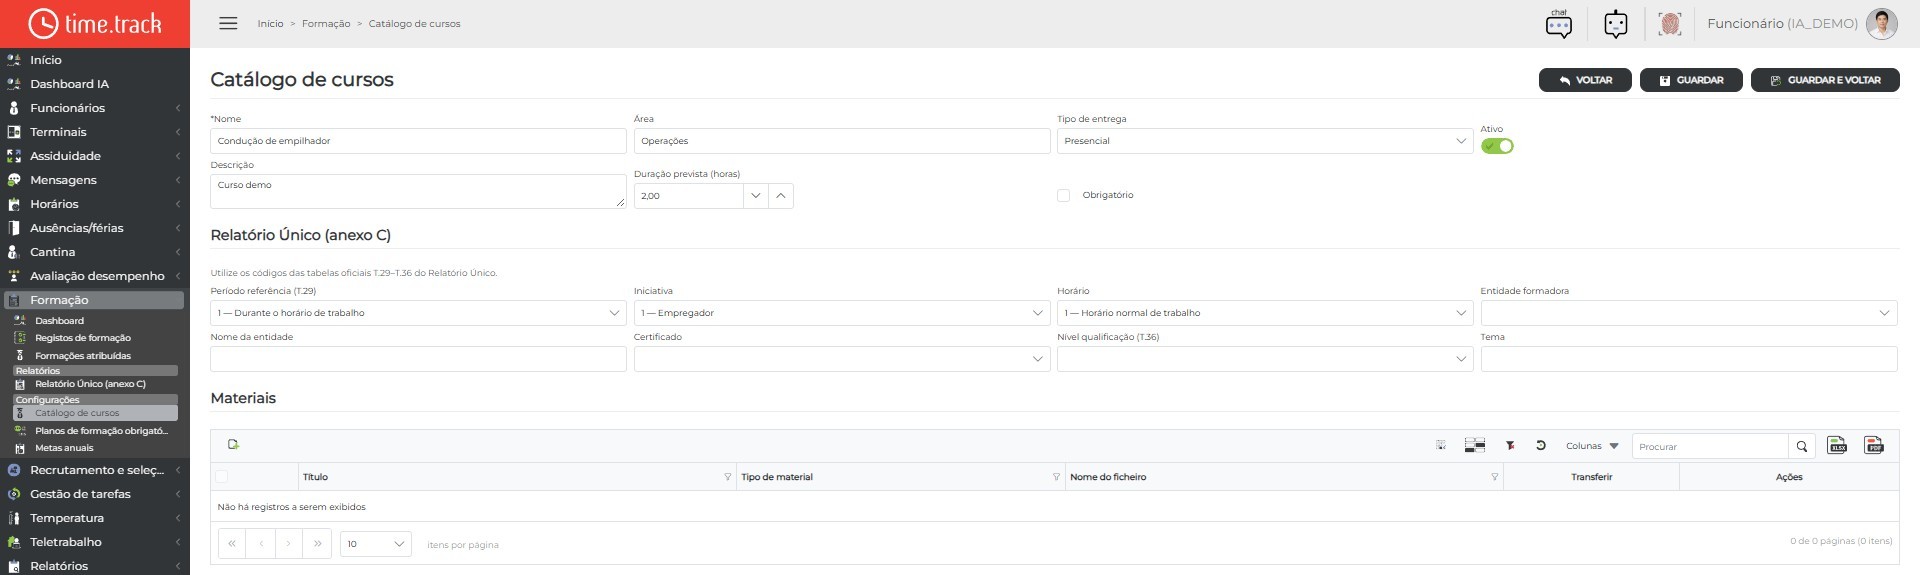This screenshot has height=575, width=1920.
Task: Toggle the row layout icon in Materiais toolbar
Action: click(x=1474, y=446)
